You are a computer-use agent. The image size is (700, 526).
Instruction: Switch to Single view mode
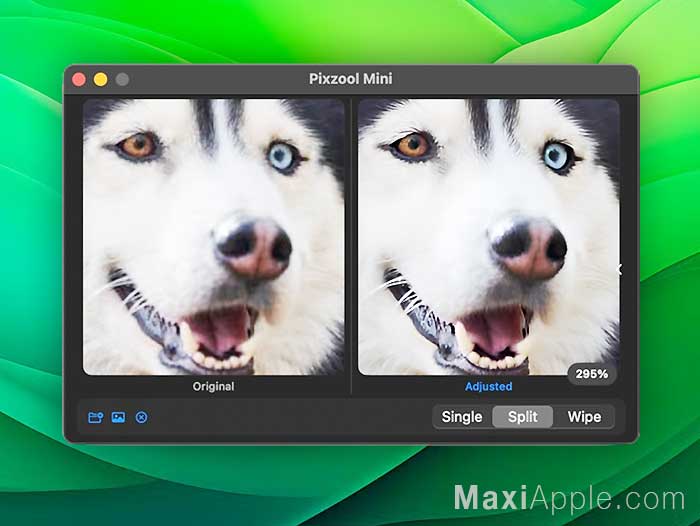[462, 417]
